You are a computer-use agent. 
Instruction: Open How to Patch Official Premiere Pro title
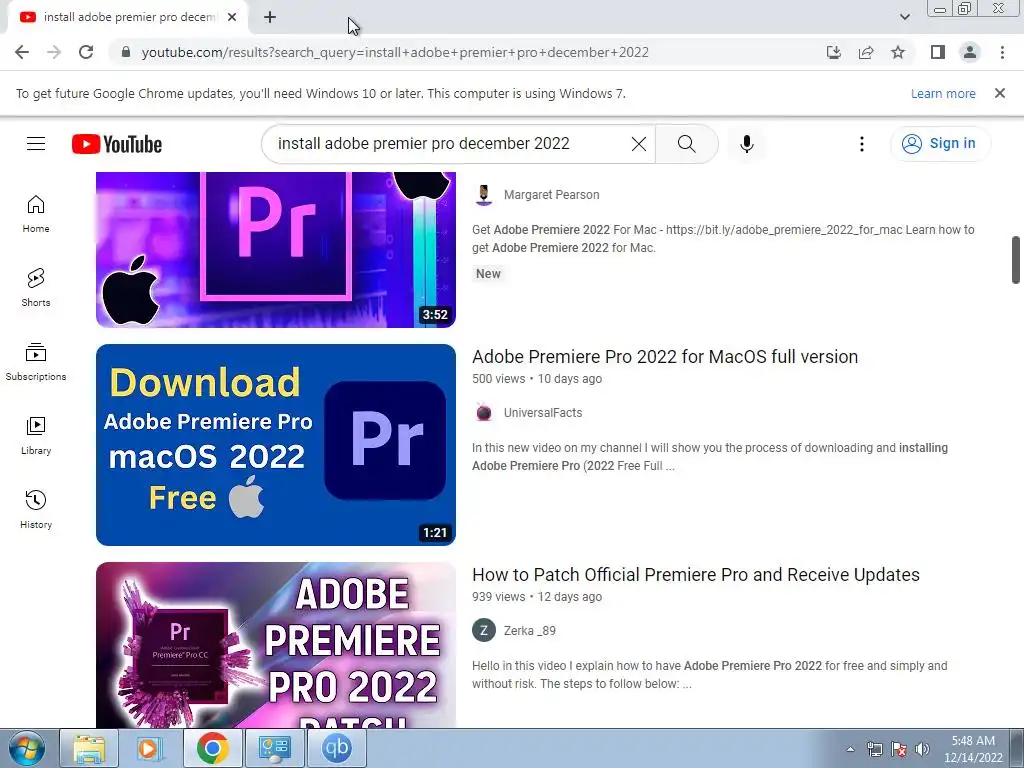pyautogui.click(x=696, y=575)
